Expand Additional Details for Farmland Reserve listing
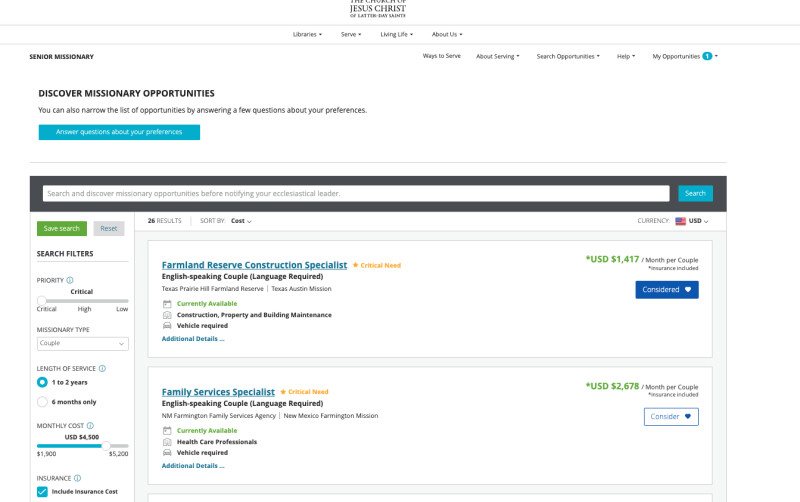The image size is (800, 502). pos(193,339)
